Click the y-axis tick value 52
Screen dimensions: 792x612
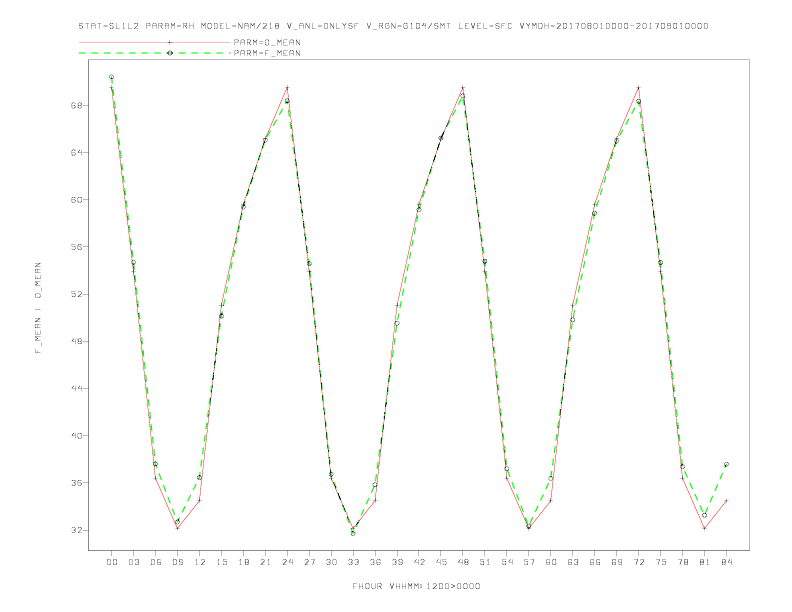(77, 294)
